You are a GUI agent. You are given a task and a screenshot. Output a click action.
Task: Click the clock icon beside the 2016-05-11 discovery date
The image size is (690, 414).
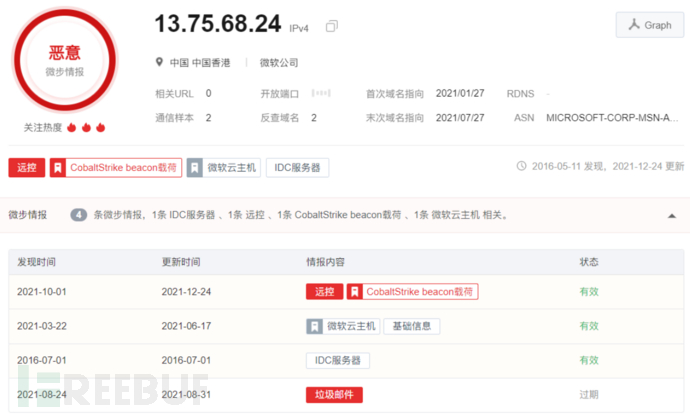521,166
